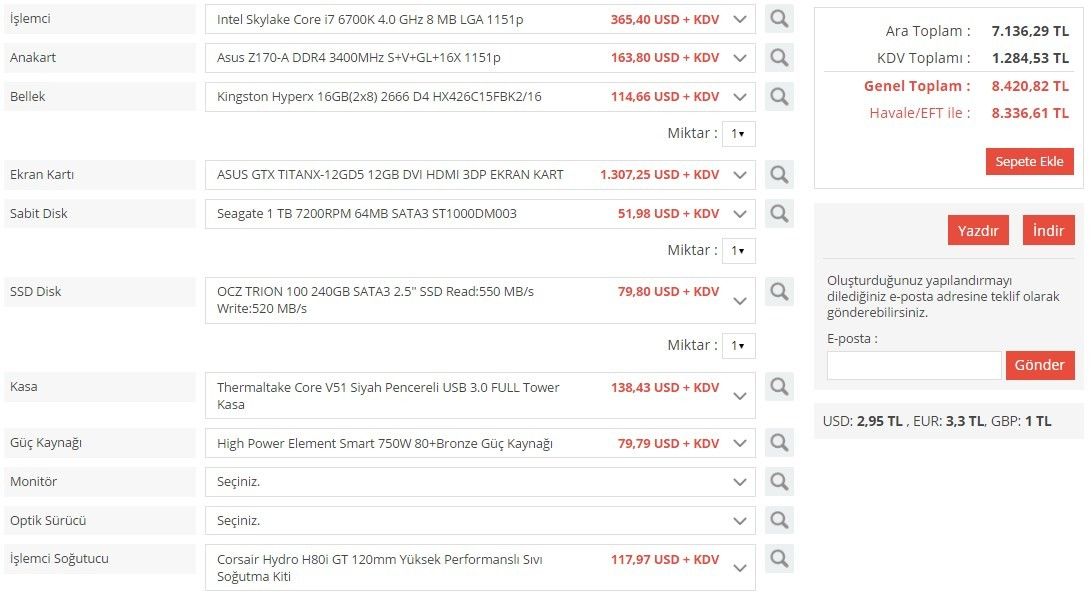Click the İndir download button
Image resolution: width=1091 pixels, height=599 pixels.
coord(1048,230)
